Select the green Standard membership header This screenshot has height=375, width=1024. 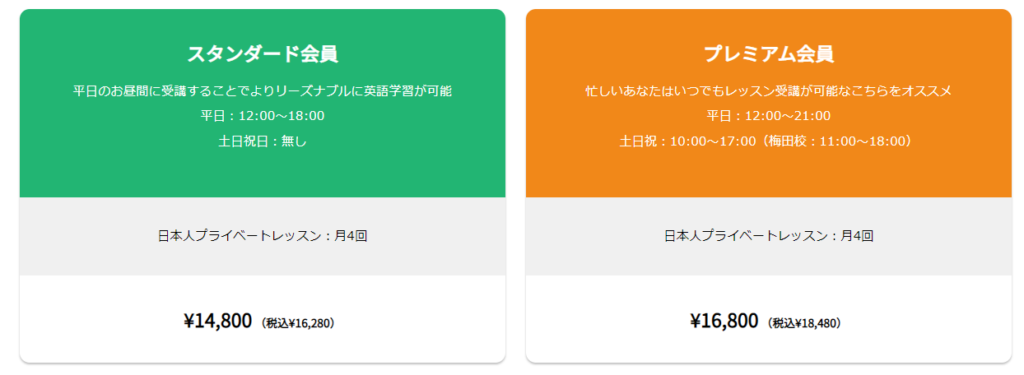tap(263, 103)
